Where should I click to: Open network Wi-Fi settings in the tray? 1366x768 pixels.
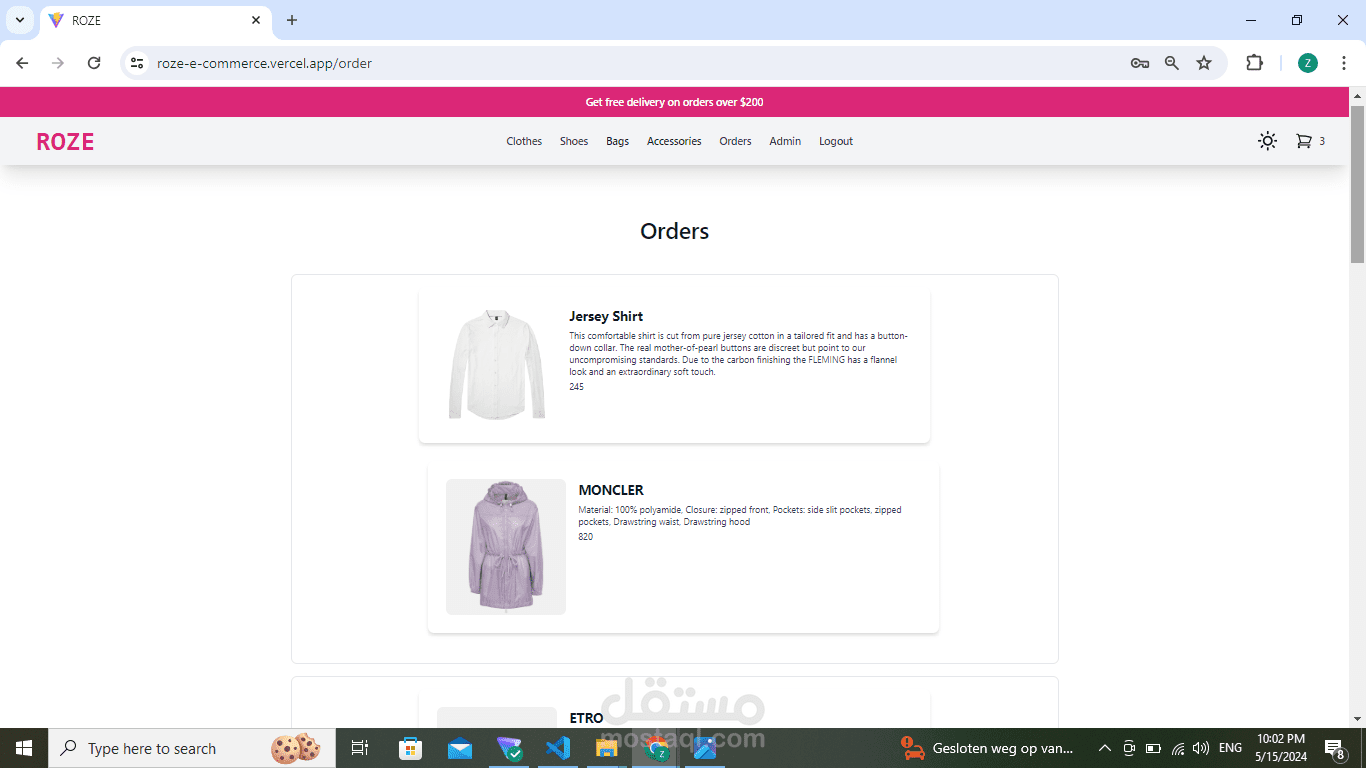(x=1177, y=748)
